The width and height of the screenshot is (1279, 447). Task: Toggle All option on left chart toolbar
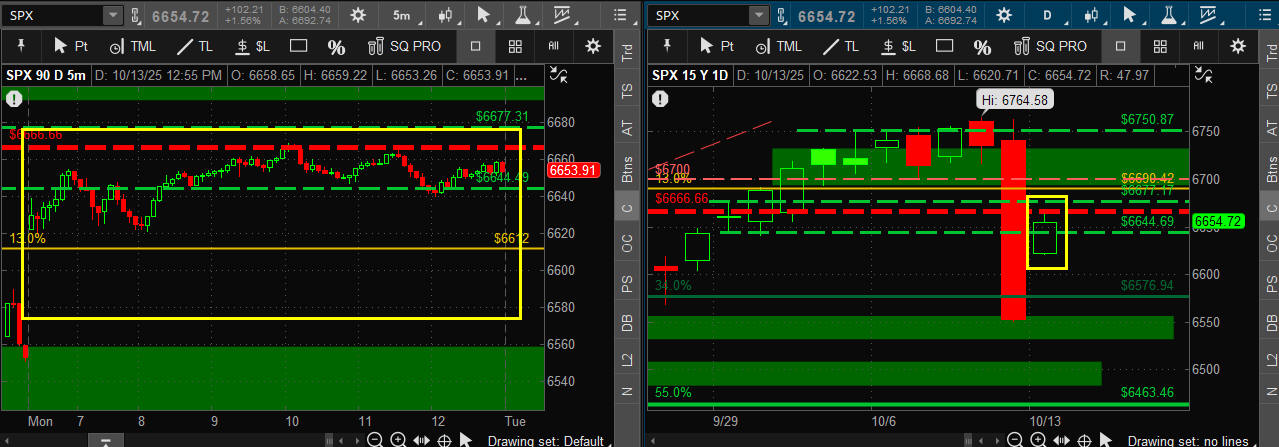click(553, 46)
